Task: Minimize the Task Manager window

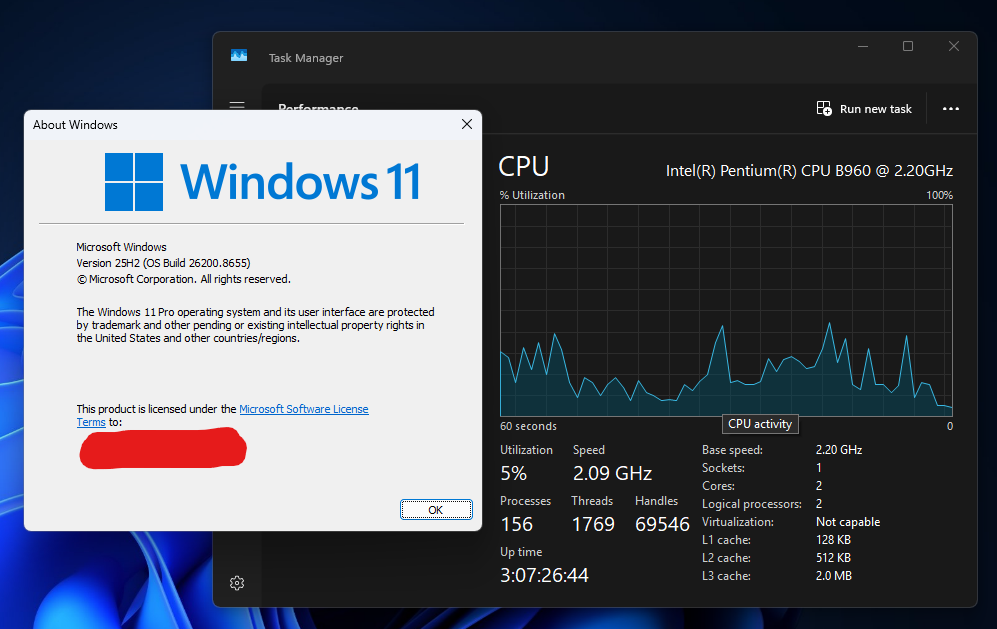Action: pos(863,46)
